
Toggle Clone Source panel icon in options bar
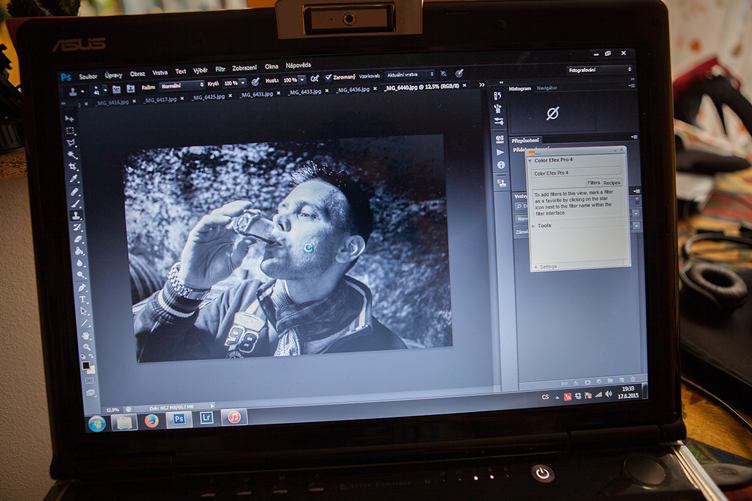tap(130, 89)
